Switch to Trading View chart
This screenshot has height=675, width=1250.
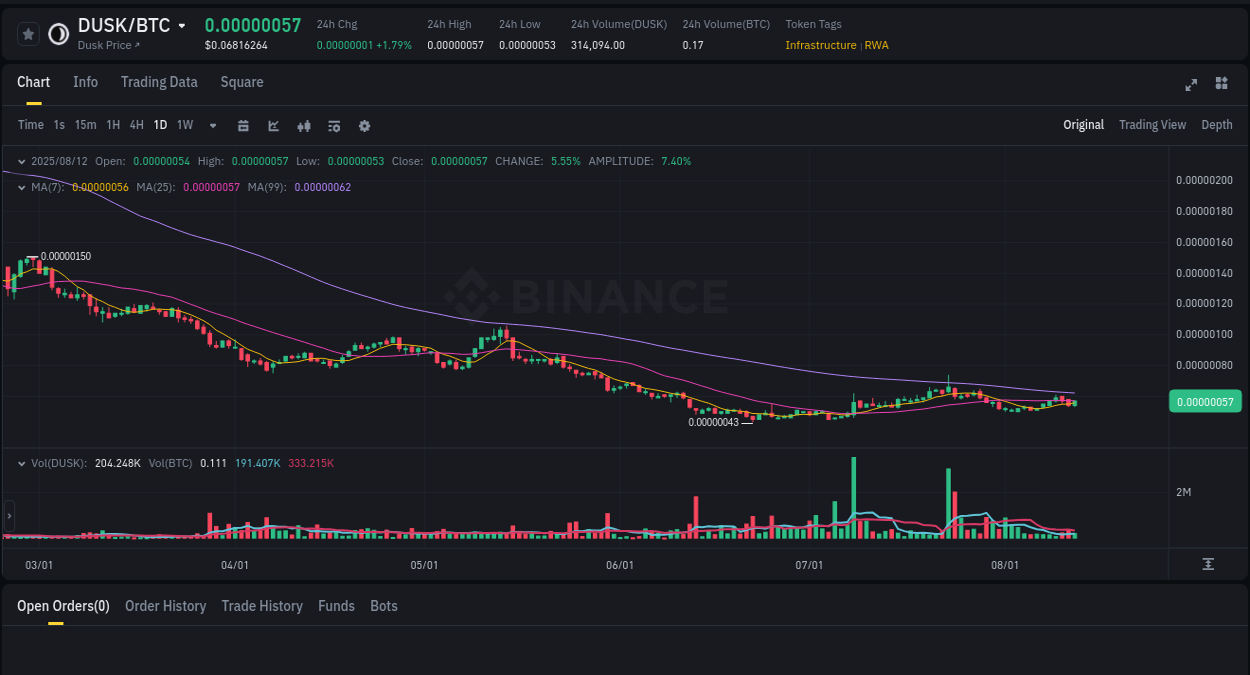[1152, 125]
